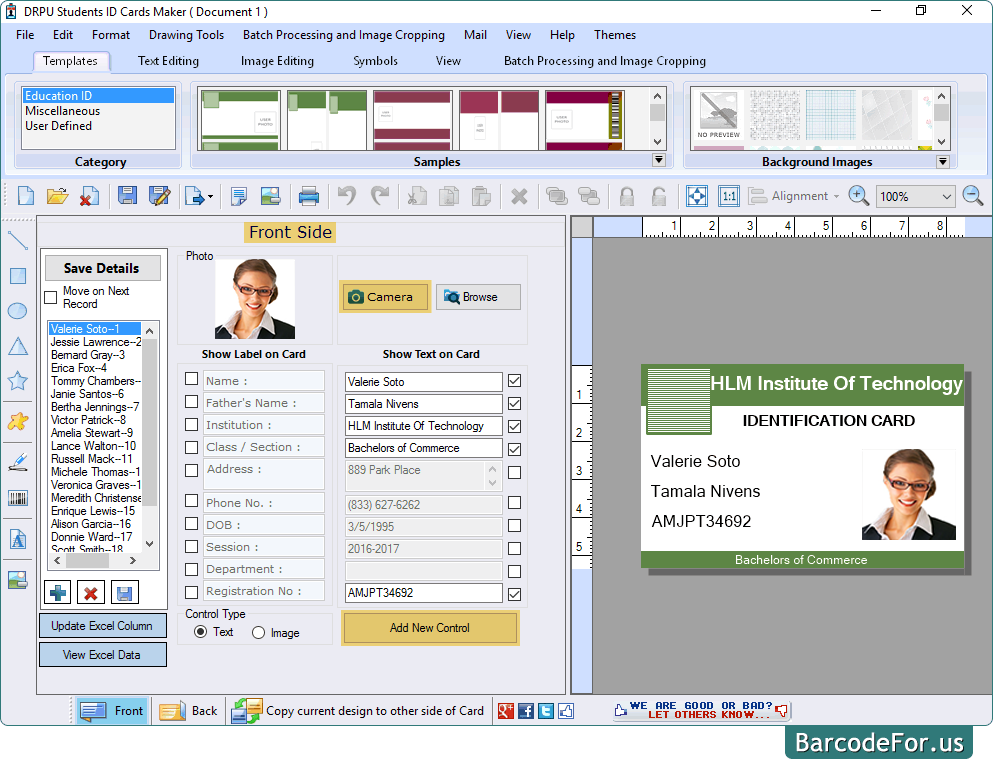Click the Fit to Screen icon
The width and height of the screenshot is (993, 759).
tap(696, 196)
